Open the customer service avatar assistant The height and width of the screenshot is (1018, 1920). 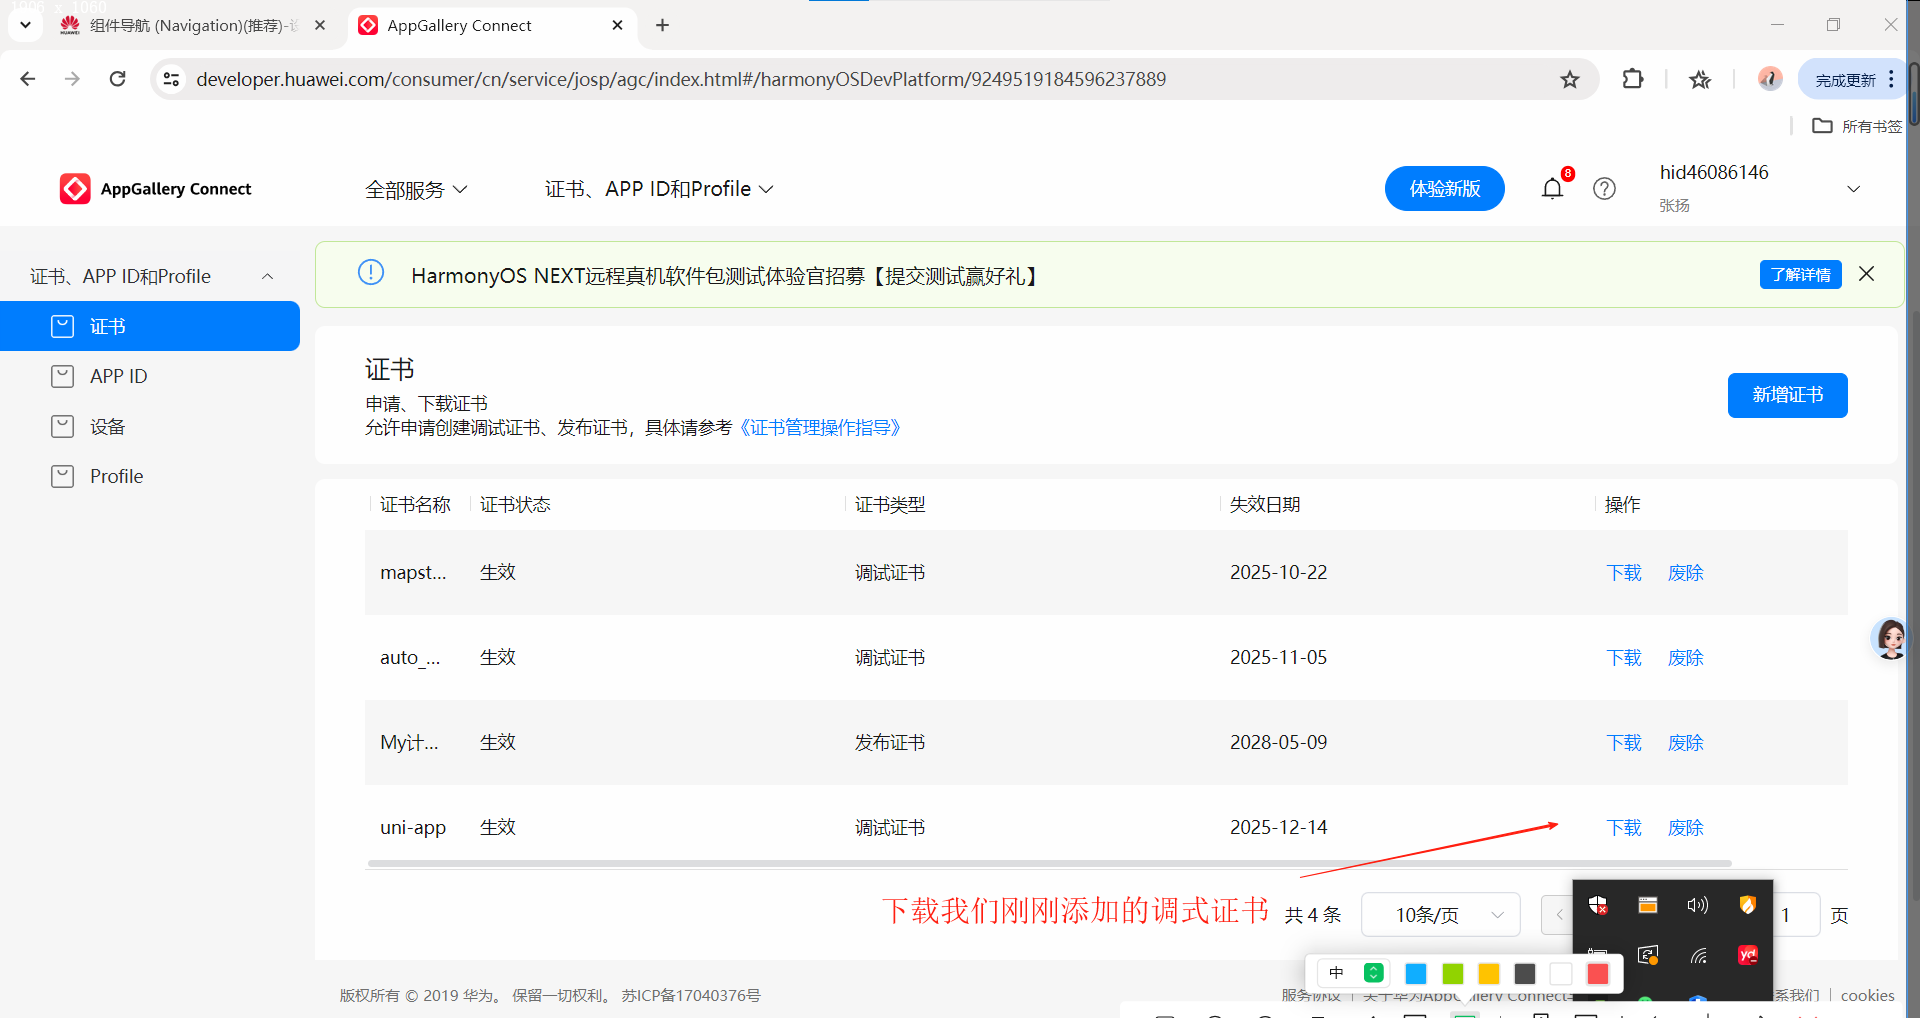point(1890,638)
